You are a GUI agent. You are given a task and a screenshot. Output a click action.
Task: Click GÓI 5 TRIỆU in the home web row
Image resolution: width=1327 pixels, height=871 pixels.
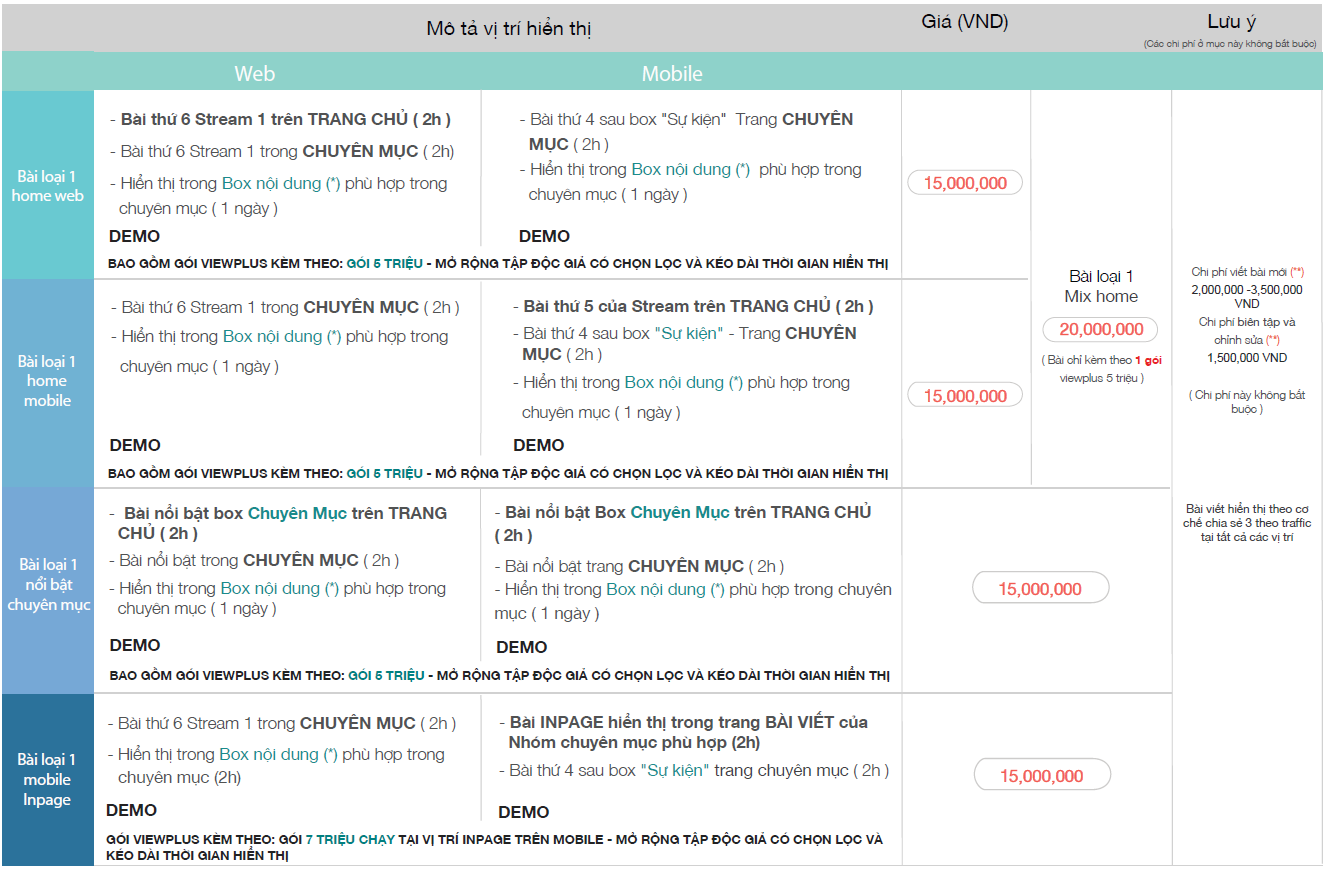(x=385, y=264)
